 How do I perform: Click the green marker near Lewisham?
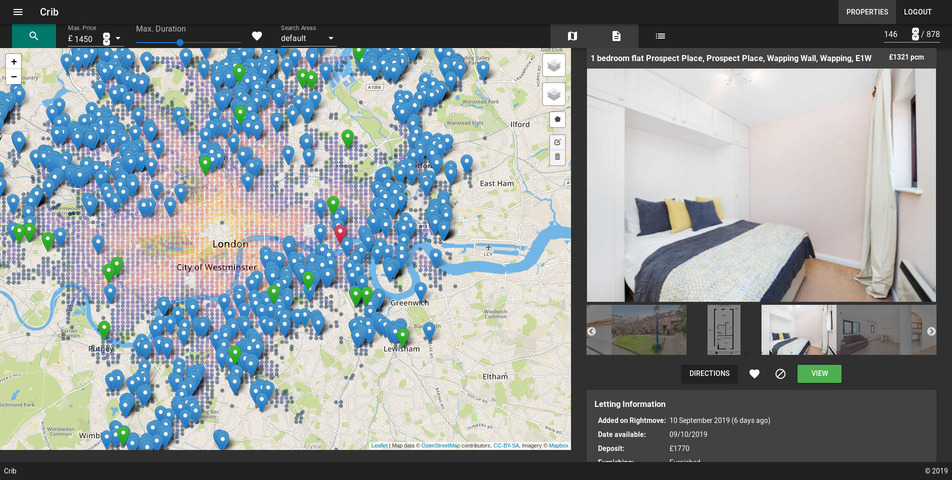tap(403, 337)
